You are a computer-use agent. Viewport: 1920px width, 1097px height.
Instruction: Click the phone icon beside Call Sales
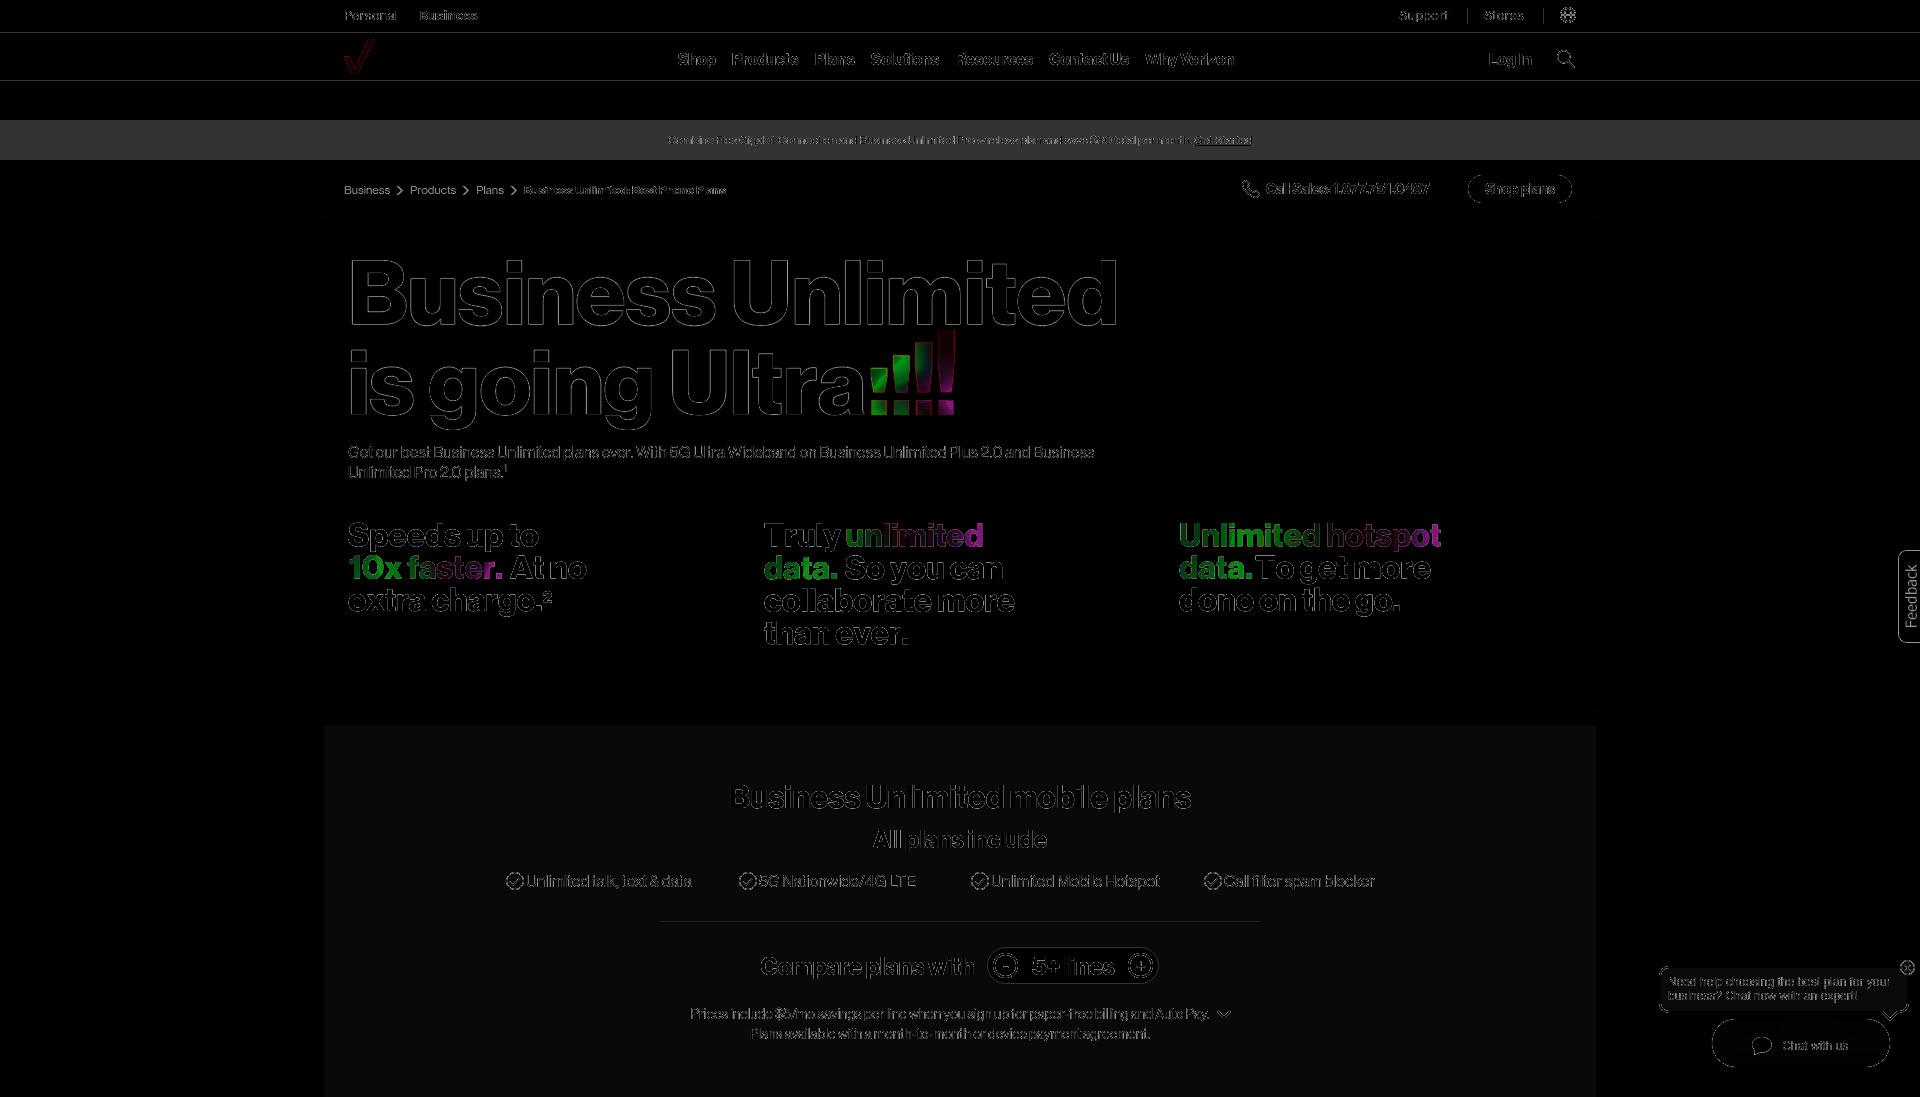coord(1250,189)
